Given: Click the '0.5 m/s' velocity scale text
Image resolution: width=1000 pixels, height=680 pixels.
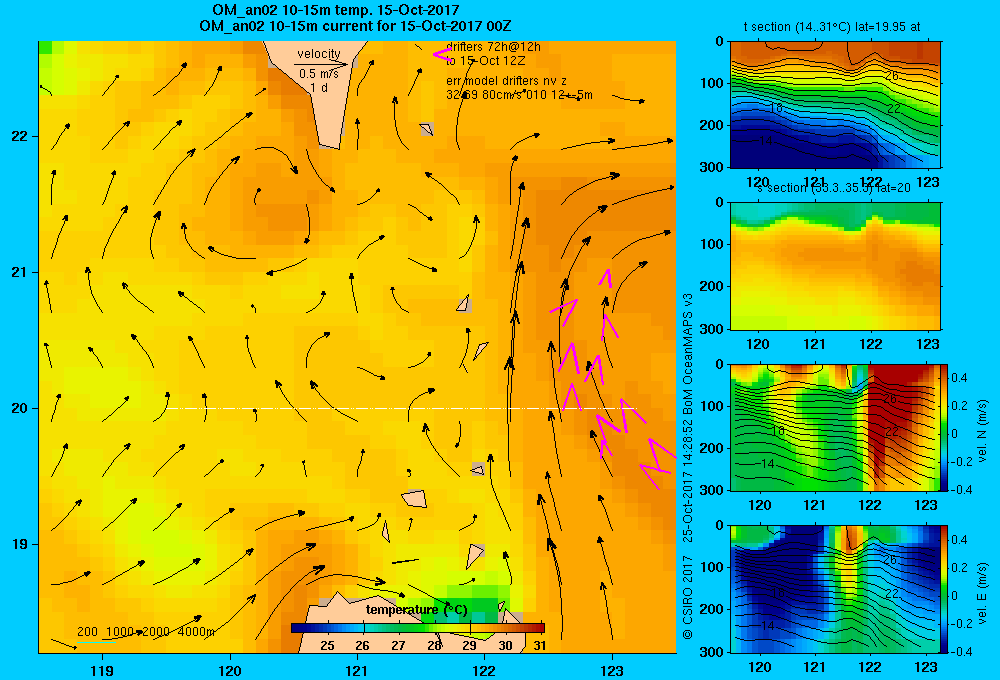Looking at the screenshot, I should (319, 74).
